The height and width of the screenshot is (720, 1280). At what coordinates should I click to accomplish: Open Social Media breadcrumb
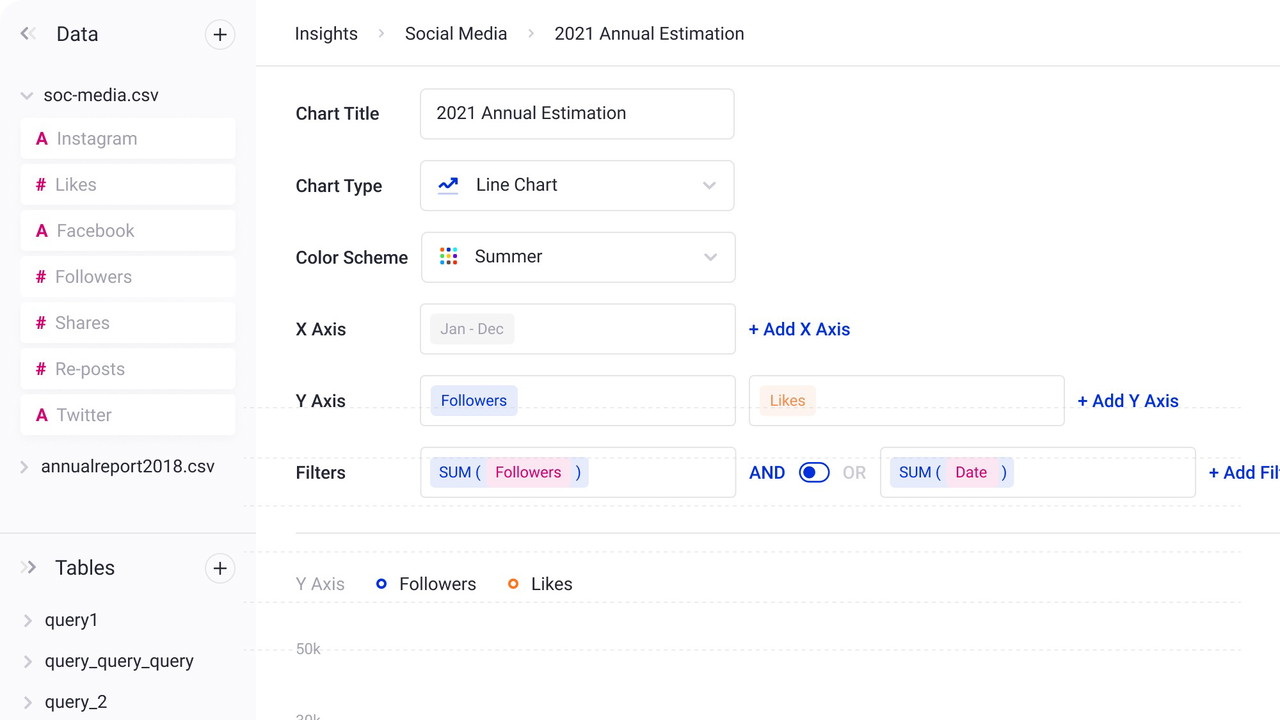click(x=456, y=34)
